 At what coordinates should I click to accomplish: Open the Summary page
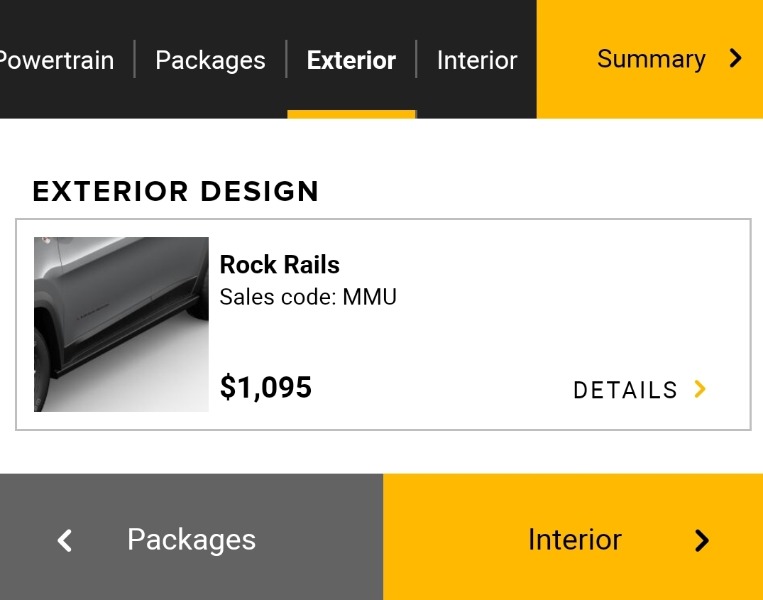click(650, 59)
